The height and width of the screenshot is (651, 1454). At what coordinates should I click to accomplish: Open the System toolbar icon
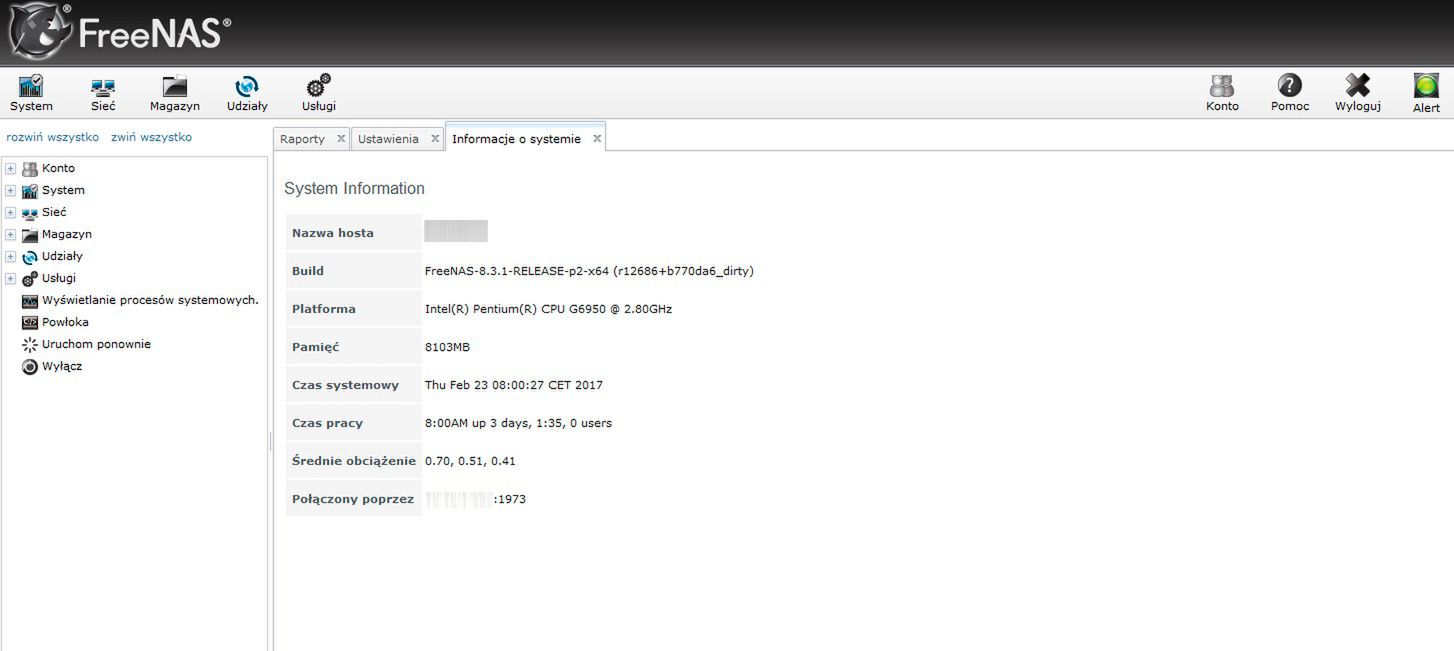[x=31, y=87]
